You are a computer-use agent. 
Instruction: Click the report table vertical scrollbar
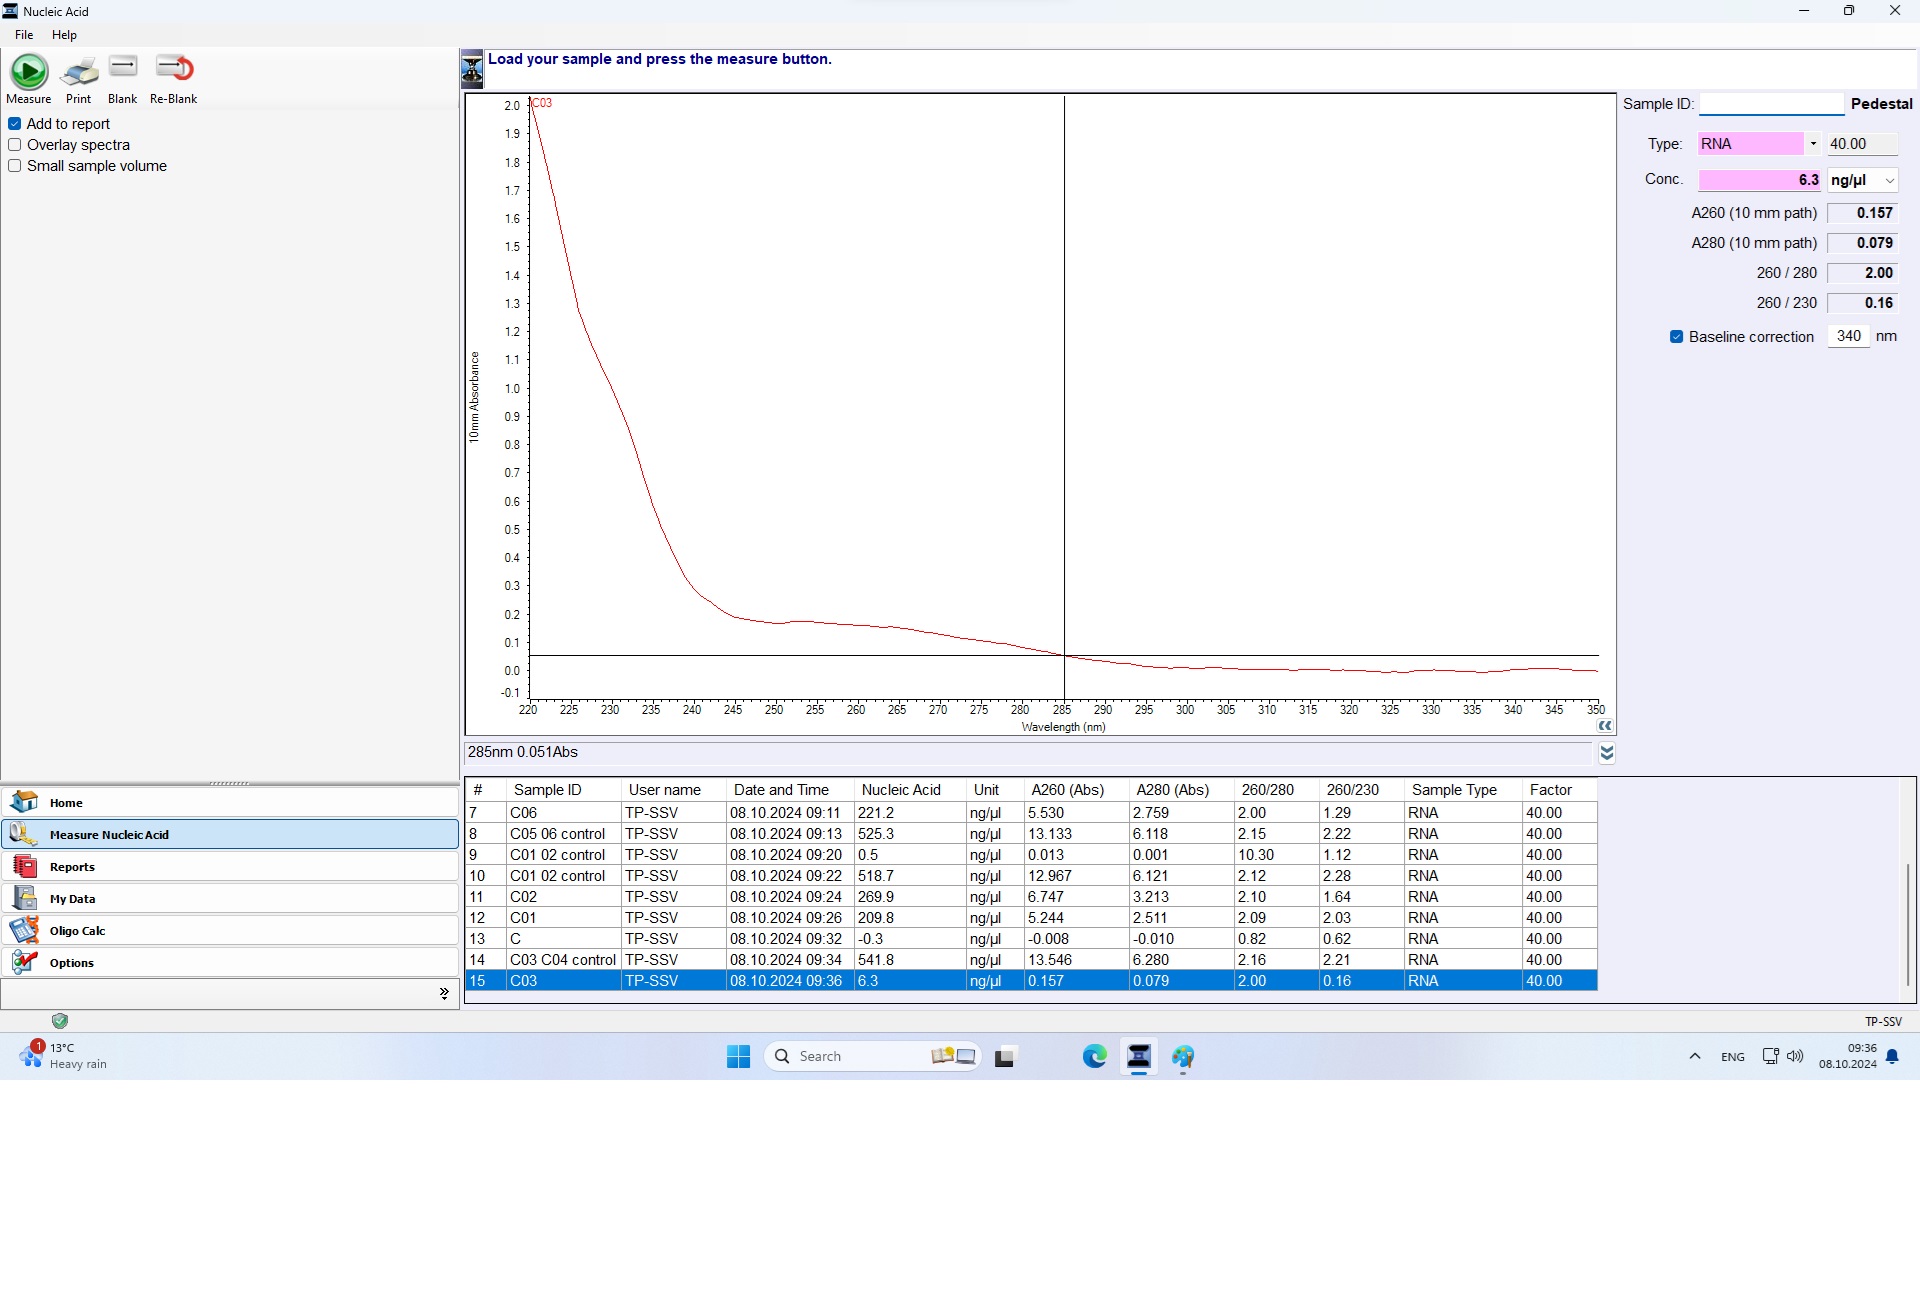pyautogui.click(x=1908, y=925)
